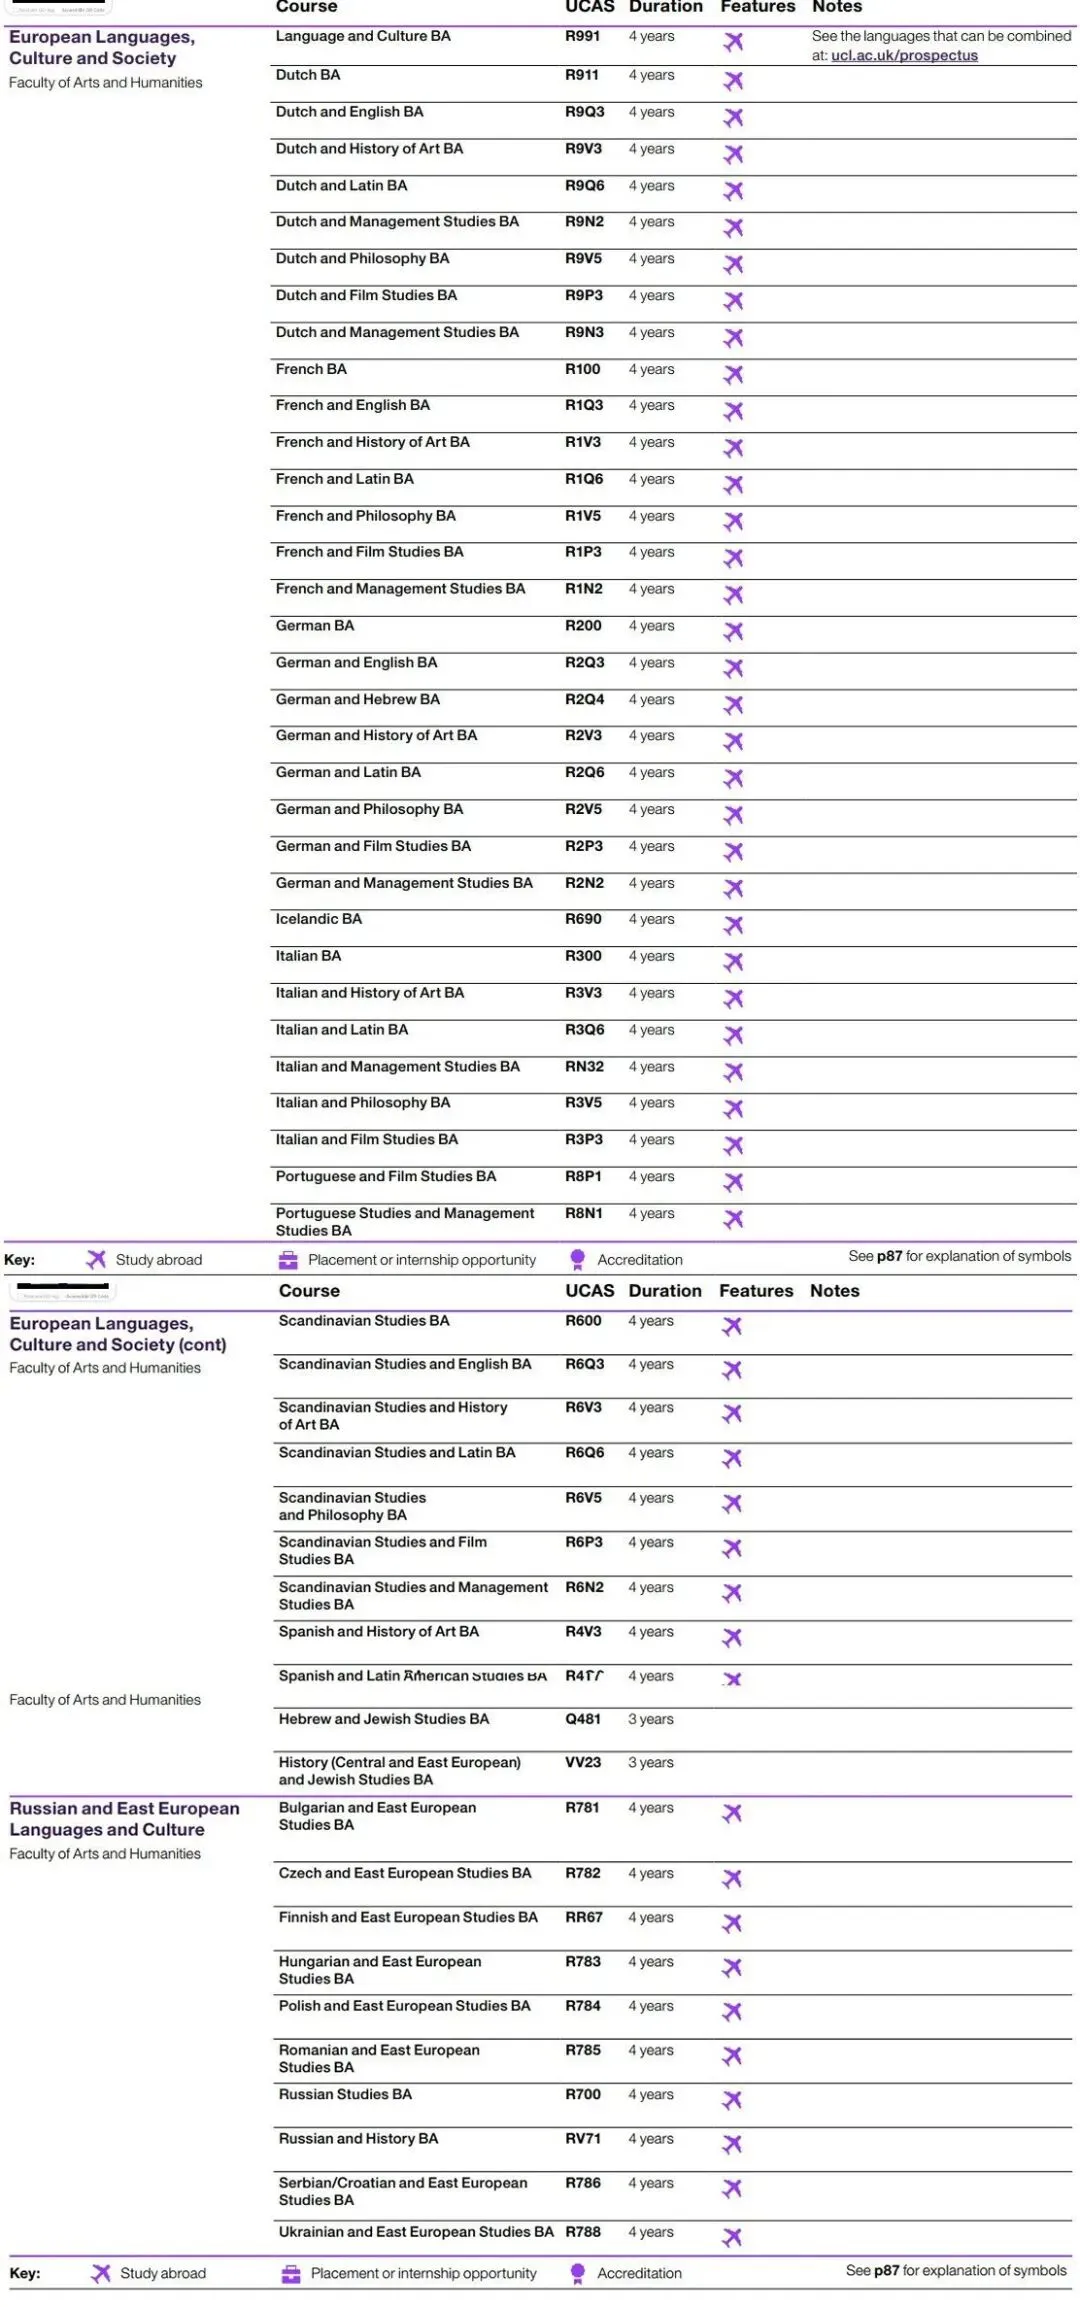
Task: Click study abroad icon for Czech and East European Studies BA
Action: click(732, 1880)
